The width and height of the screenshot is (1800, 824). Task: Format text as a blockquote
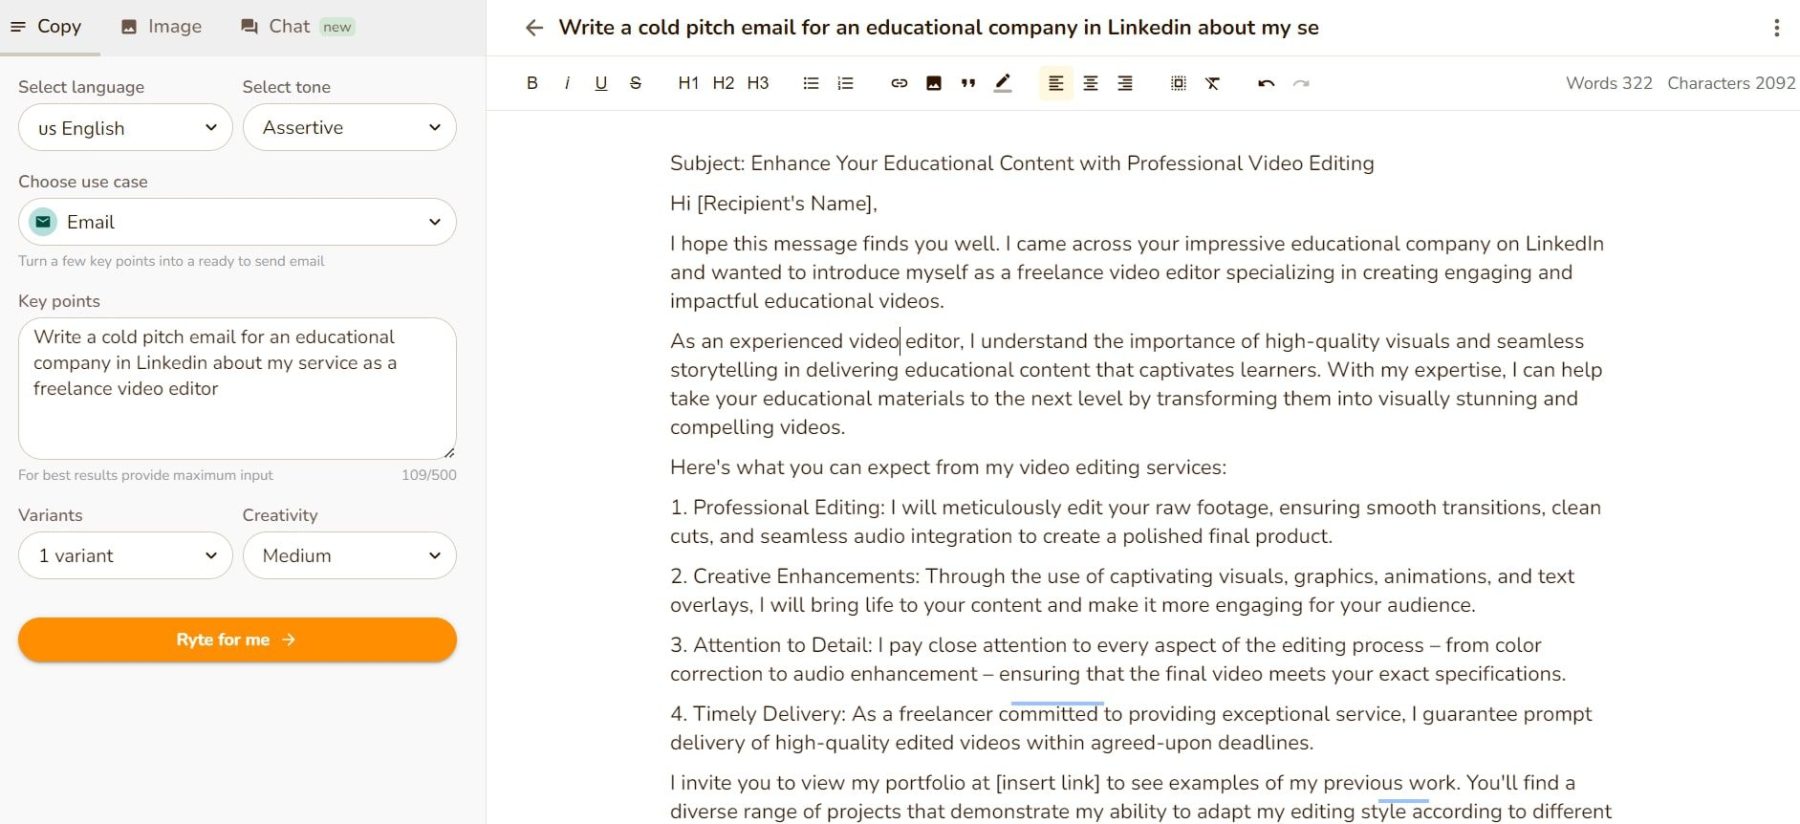pos(967,83)
